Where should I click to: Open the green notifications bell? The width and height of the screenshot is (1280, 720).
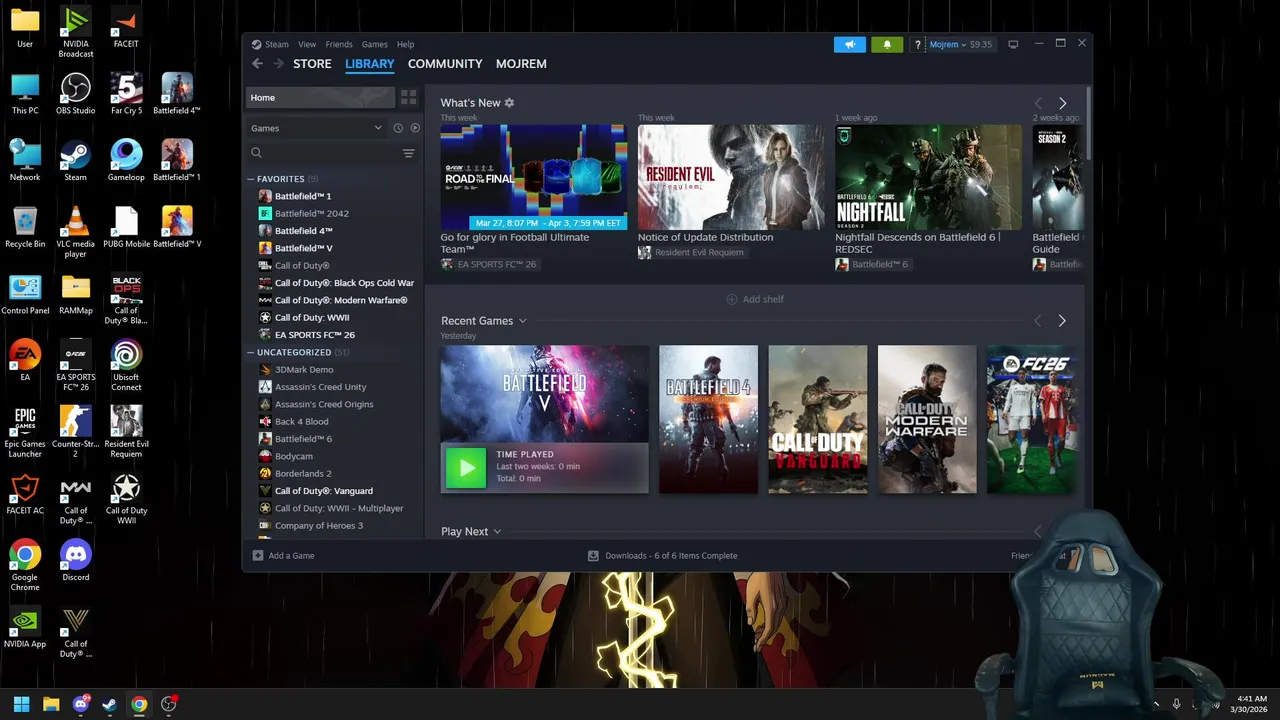click(887, 44)
